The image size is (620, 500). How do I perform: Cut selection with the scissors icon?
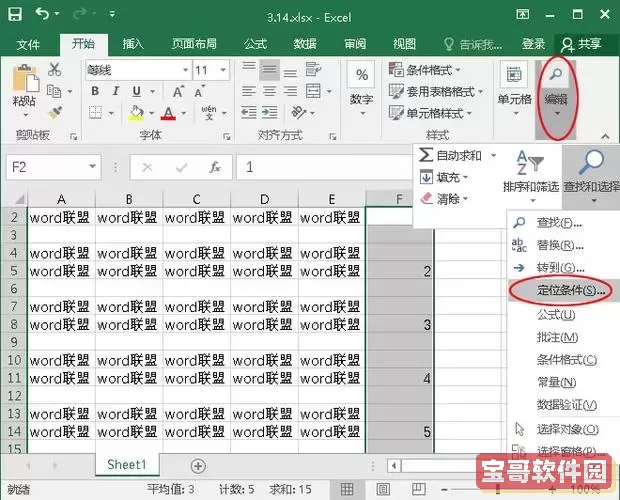(55, 70)
